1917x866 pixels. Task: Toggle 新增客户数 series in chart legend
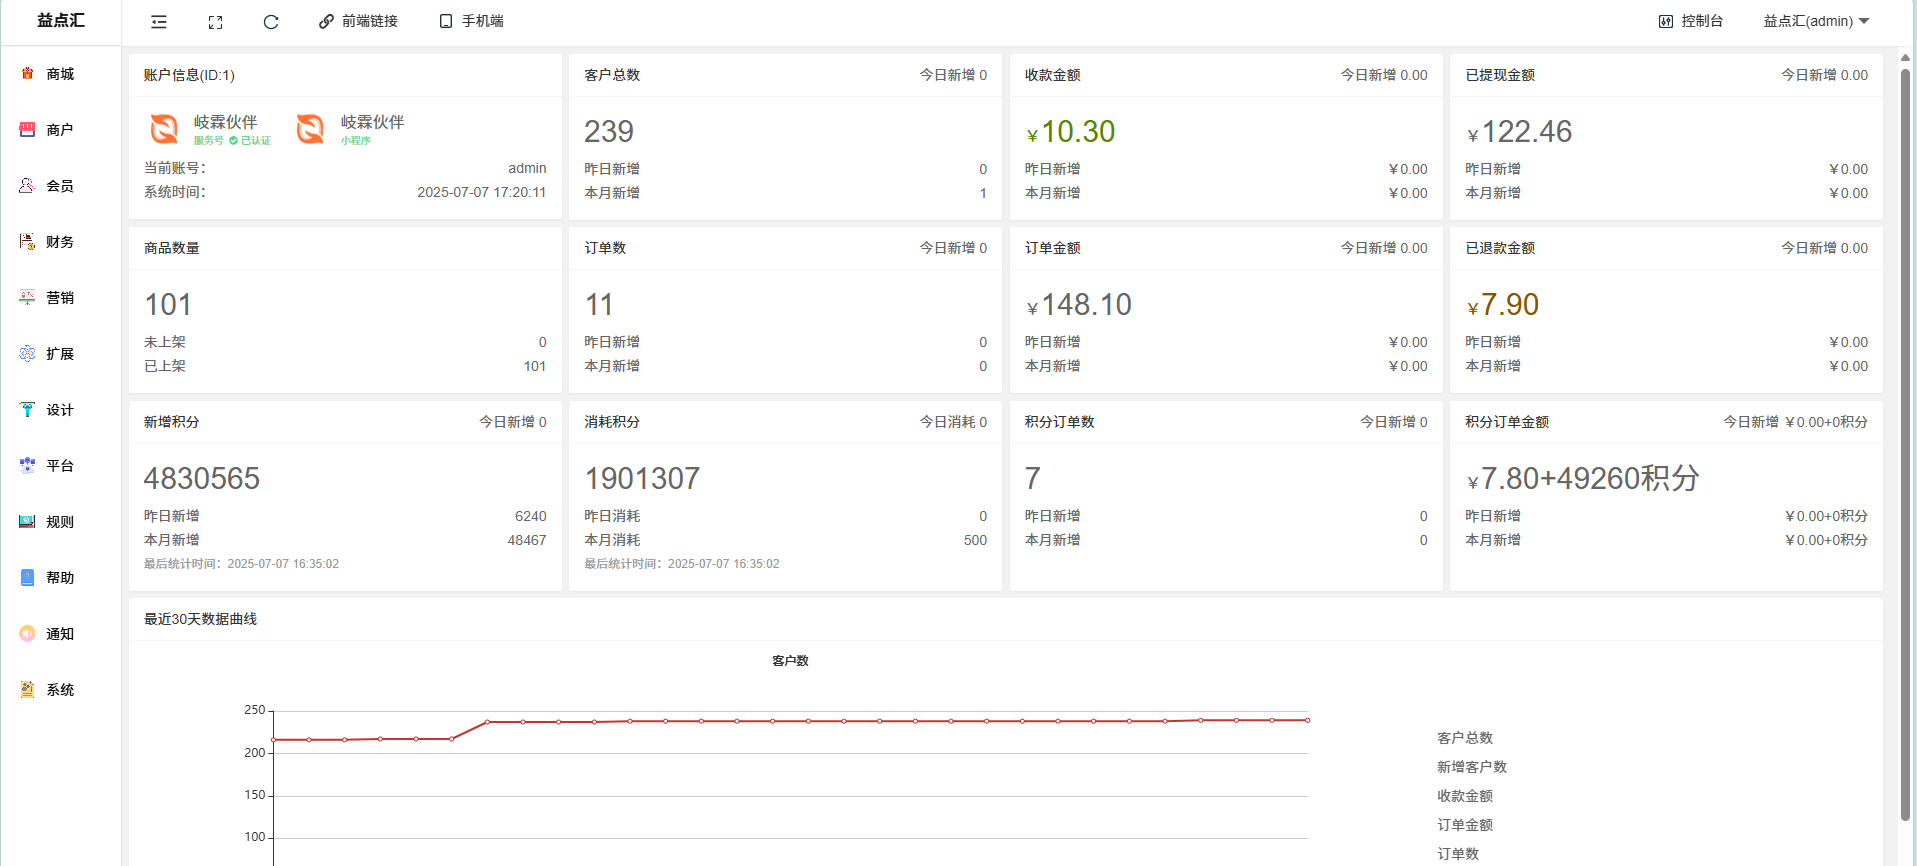[1471, 767]
